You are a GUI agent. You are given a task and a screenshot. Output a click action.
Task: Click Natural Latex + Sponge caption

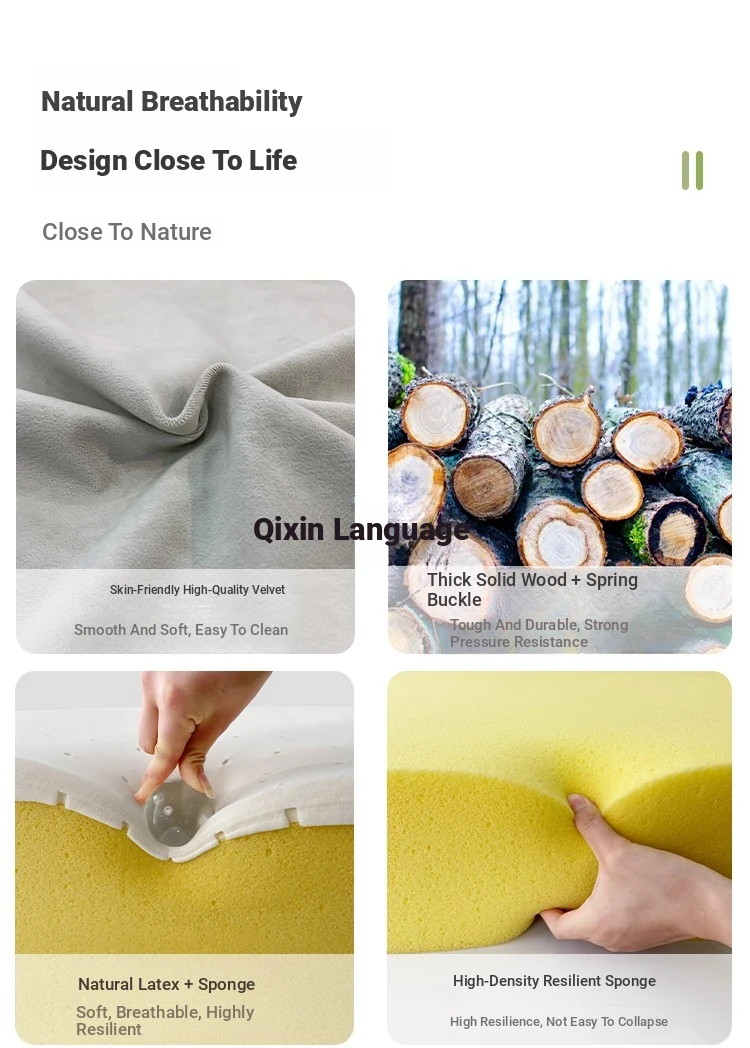click(x=166, y=984)
